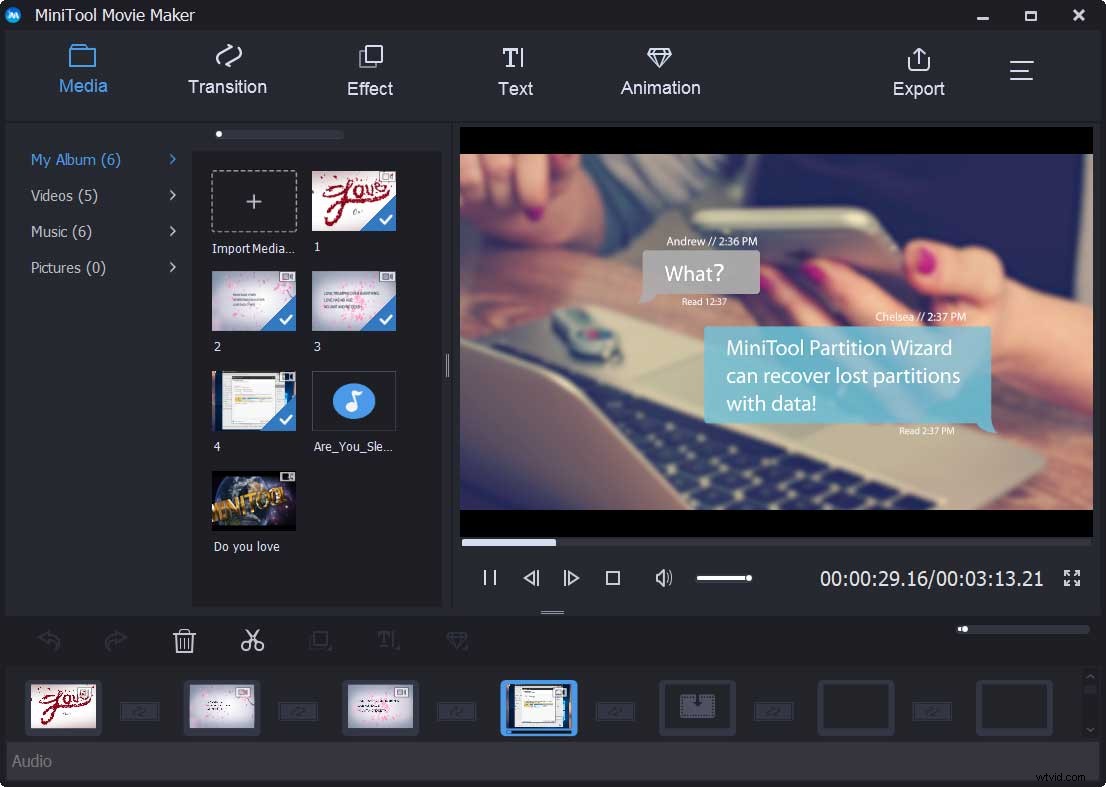Screen dimensions: 1106x787
Task: Switch to the Transition tab
Action: coord(227,70)
